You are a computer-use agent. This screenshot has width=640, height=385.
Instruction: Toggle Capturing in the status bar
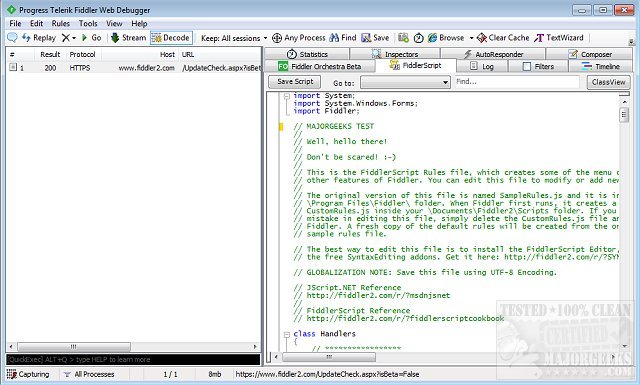click(x=28, y=374)
